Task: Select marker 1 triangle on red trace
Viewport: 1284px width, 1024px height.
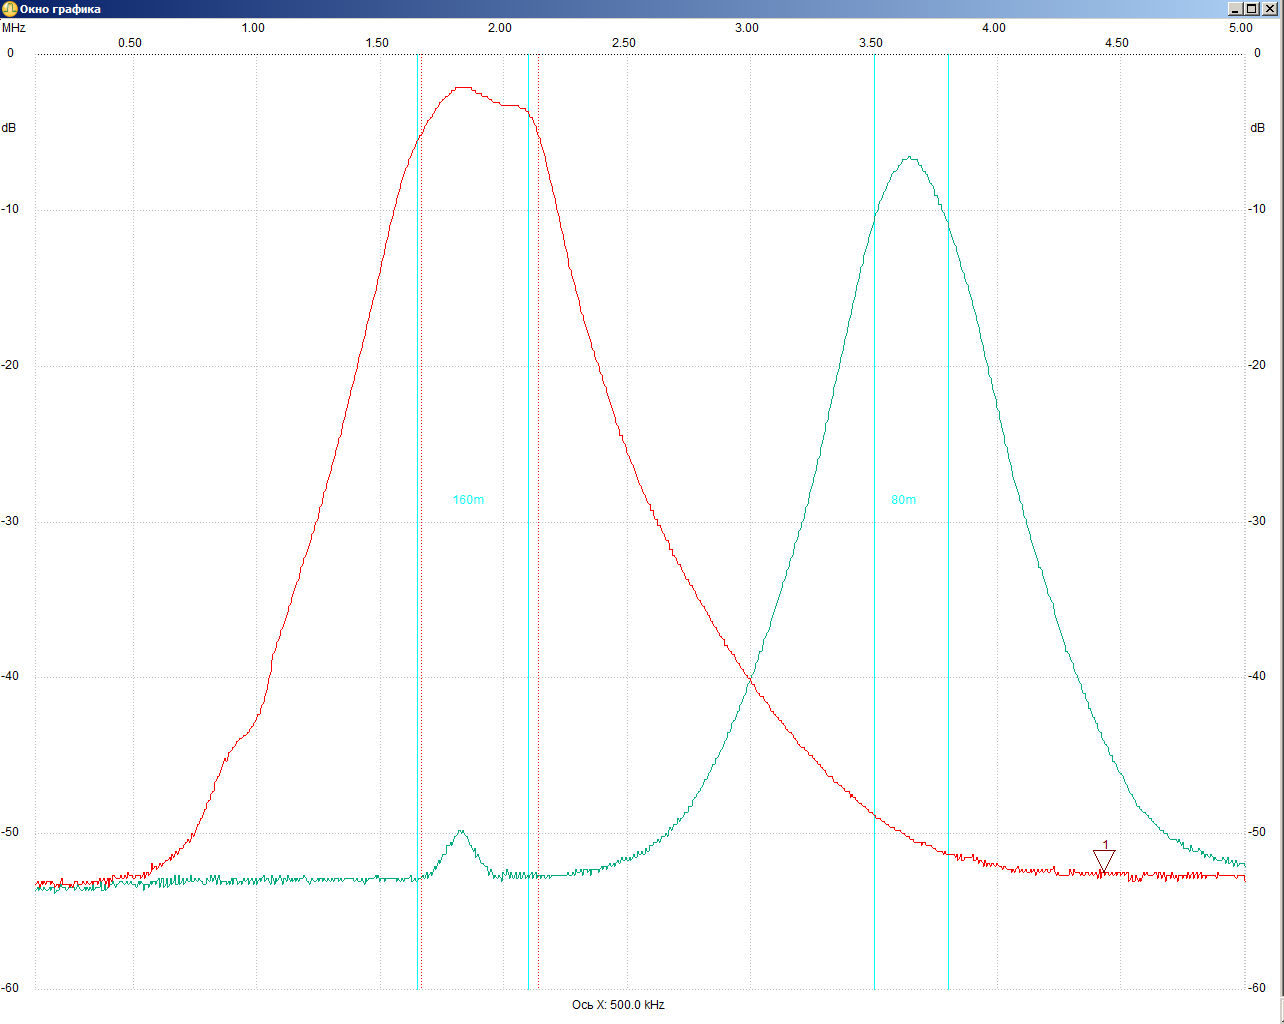Action: 1104,860
